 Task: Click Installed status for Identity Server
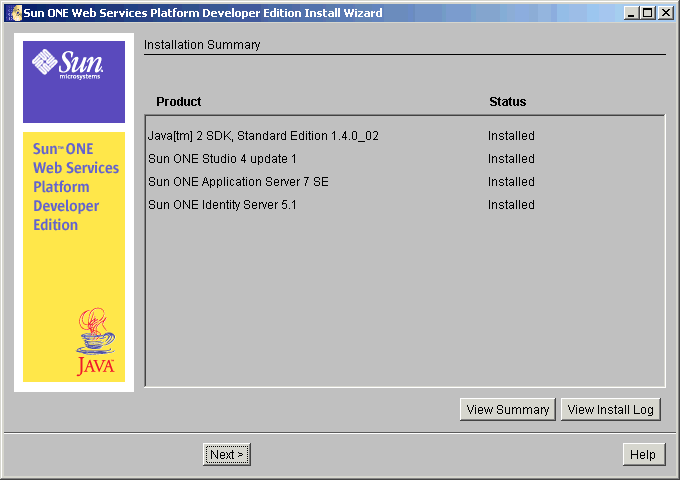[511, 205]
